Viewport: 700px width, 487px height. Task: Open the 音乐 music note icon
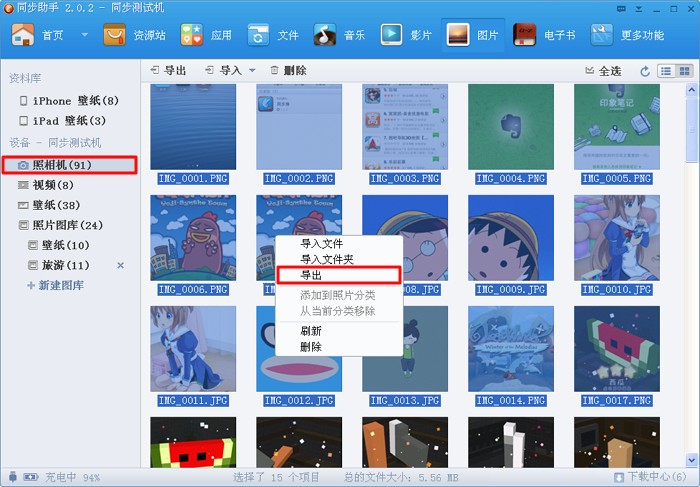coord(325,35)
